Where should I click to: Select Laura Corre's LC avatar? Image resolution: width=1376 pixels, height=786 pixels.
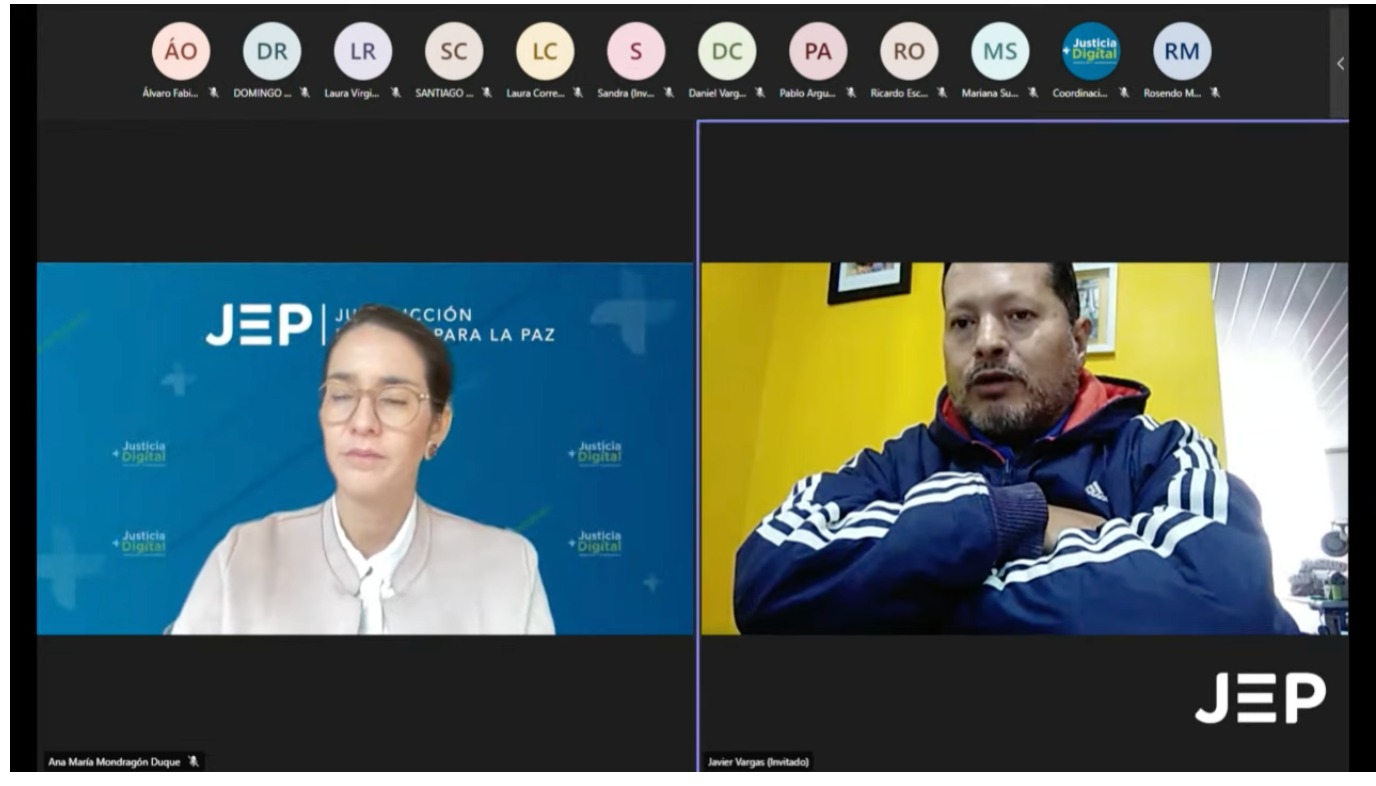click(x=545, y=51)
